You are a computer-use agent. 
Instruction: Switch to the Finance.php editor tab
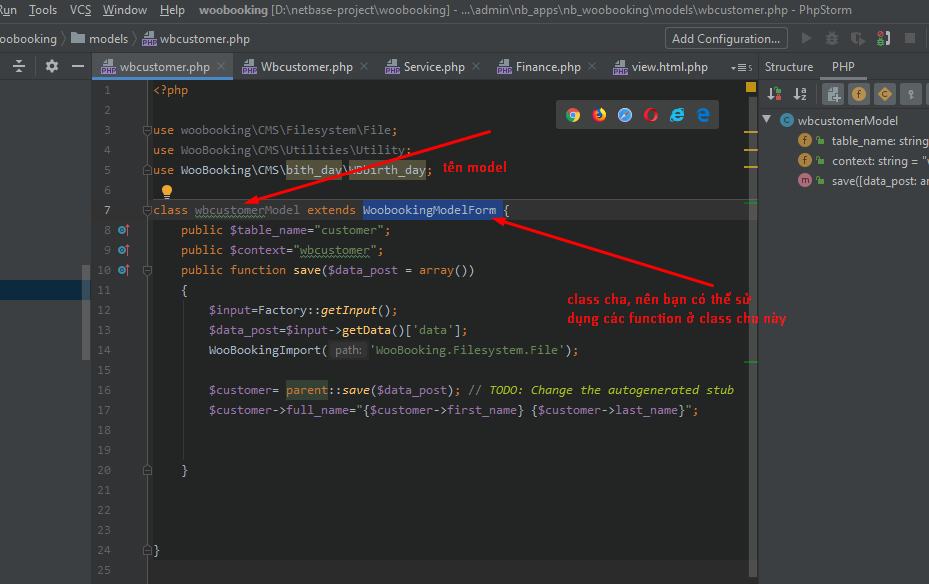pos(547,67)
